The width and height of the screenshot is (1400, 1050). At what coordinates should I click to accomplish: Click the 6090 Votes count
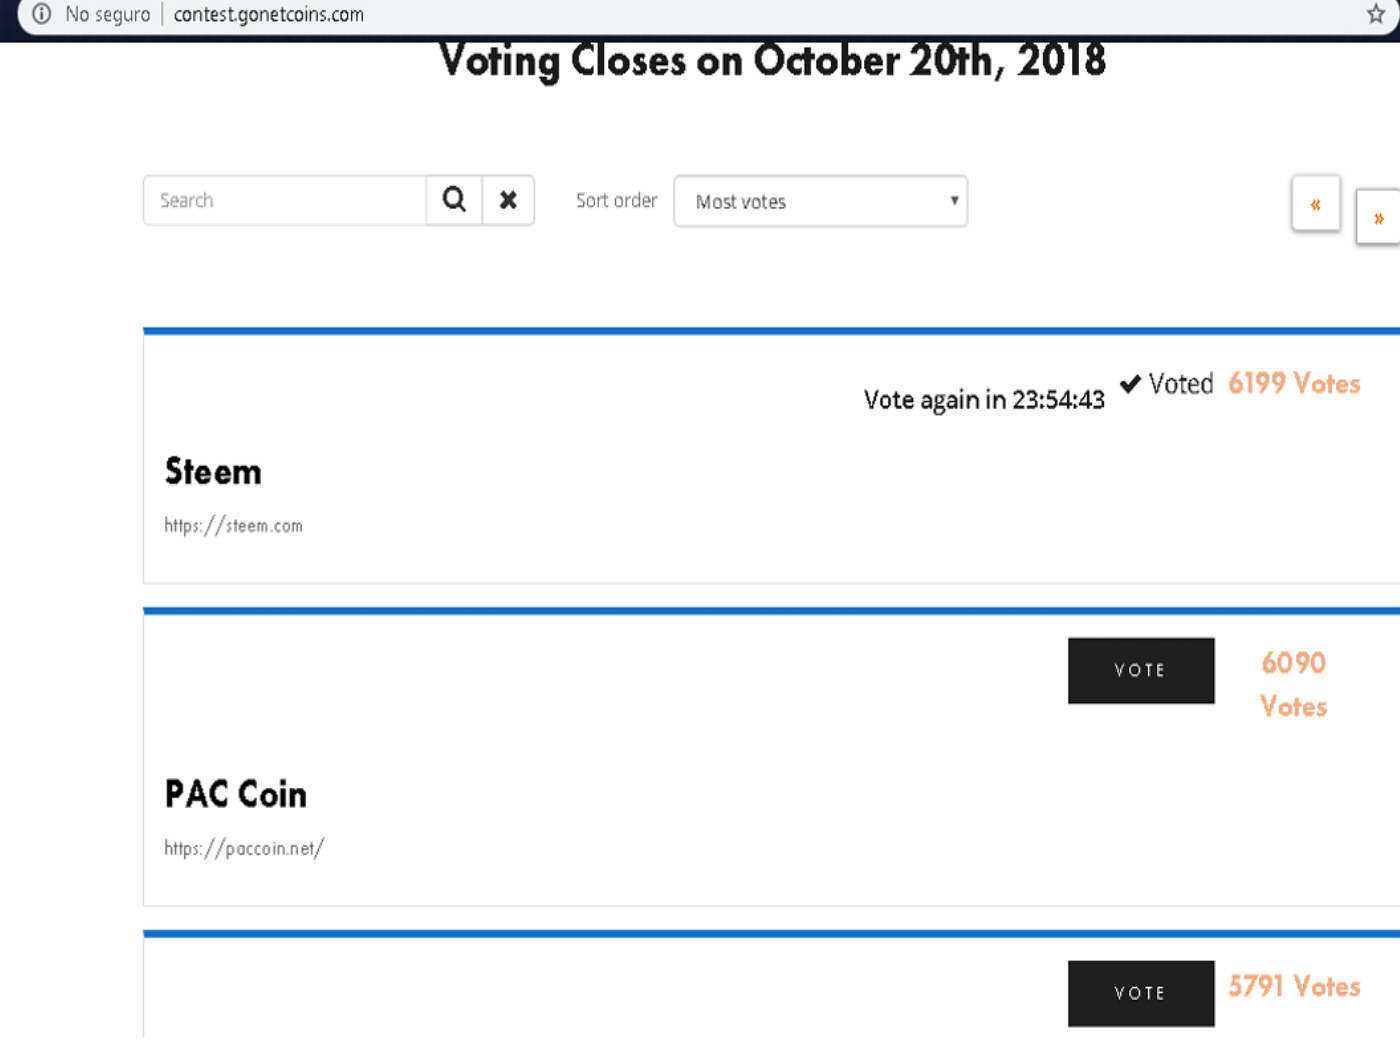(x=1293, y=684)
